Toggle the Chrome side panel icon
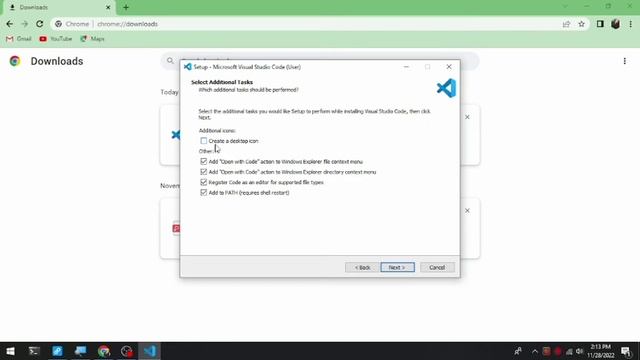This screenshot has width=640, height=360. tap(600, 24)
